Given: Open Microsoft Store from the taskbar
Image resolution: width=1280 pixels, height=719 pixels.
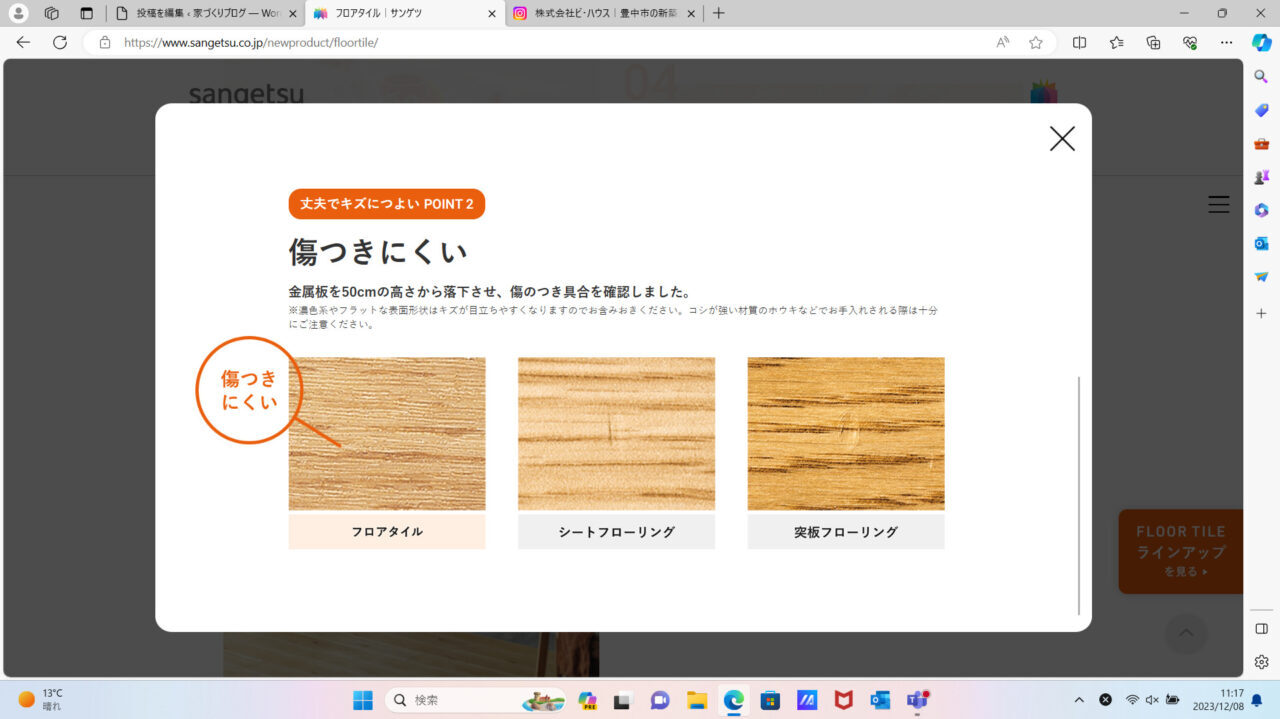Looking at the screenshot, I should coord(770,700).
